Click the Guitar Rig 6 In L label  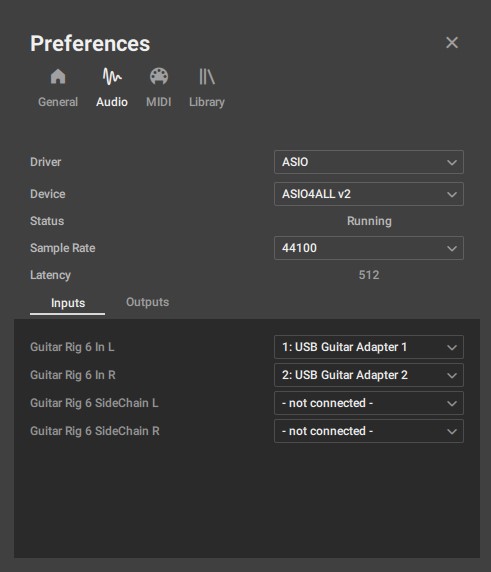[x=72, y=347]
